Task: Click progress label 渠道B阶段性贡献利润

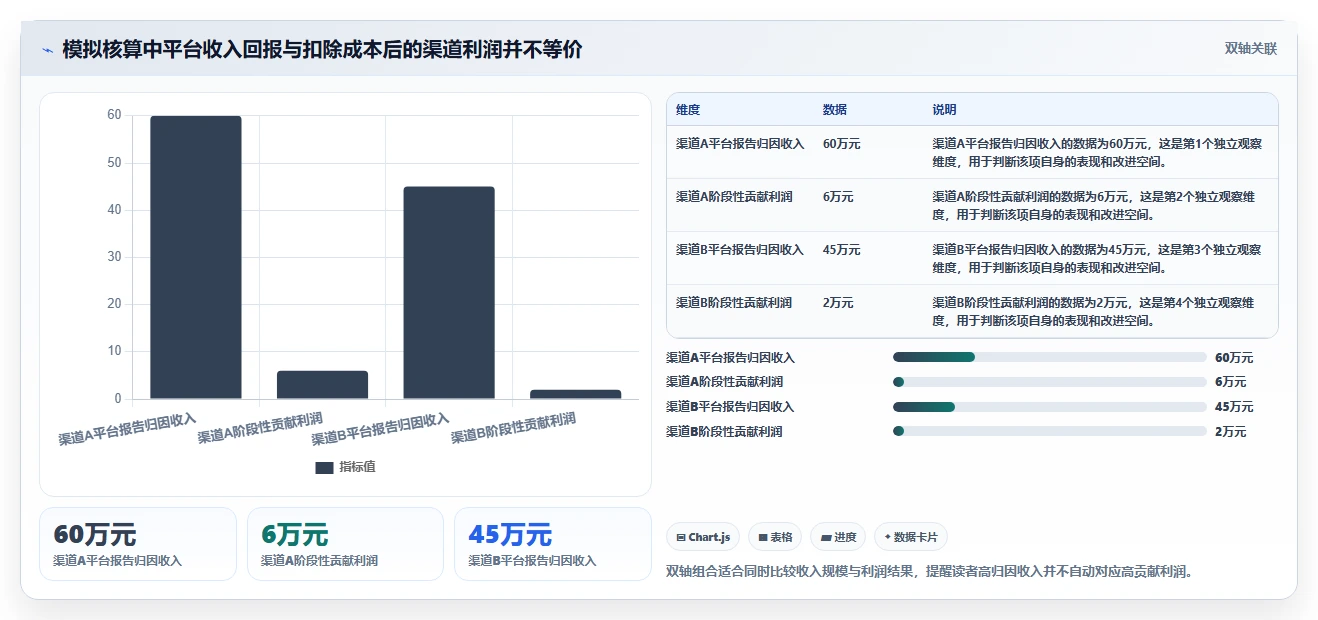Action: [724, 432]
